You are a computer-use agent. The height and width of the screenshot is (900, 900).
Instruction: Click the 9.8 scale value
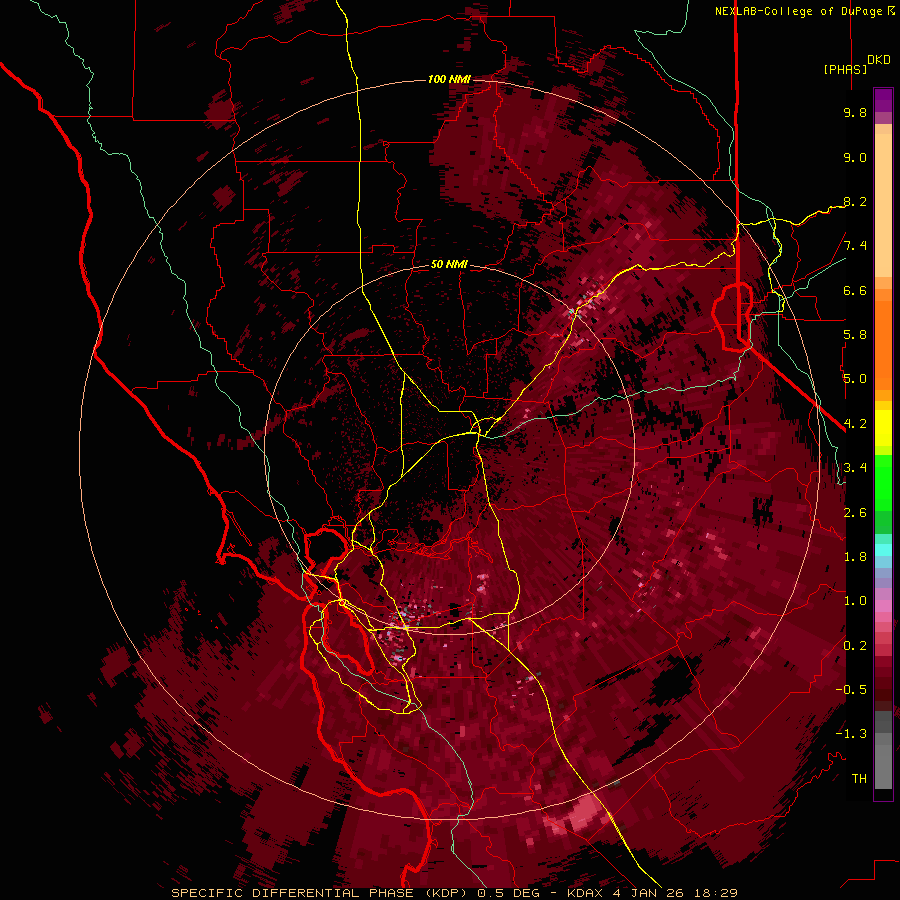coord(855,112)
